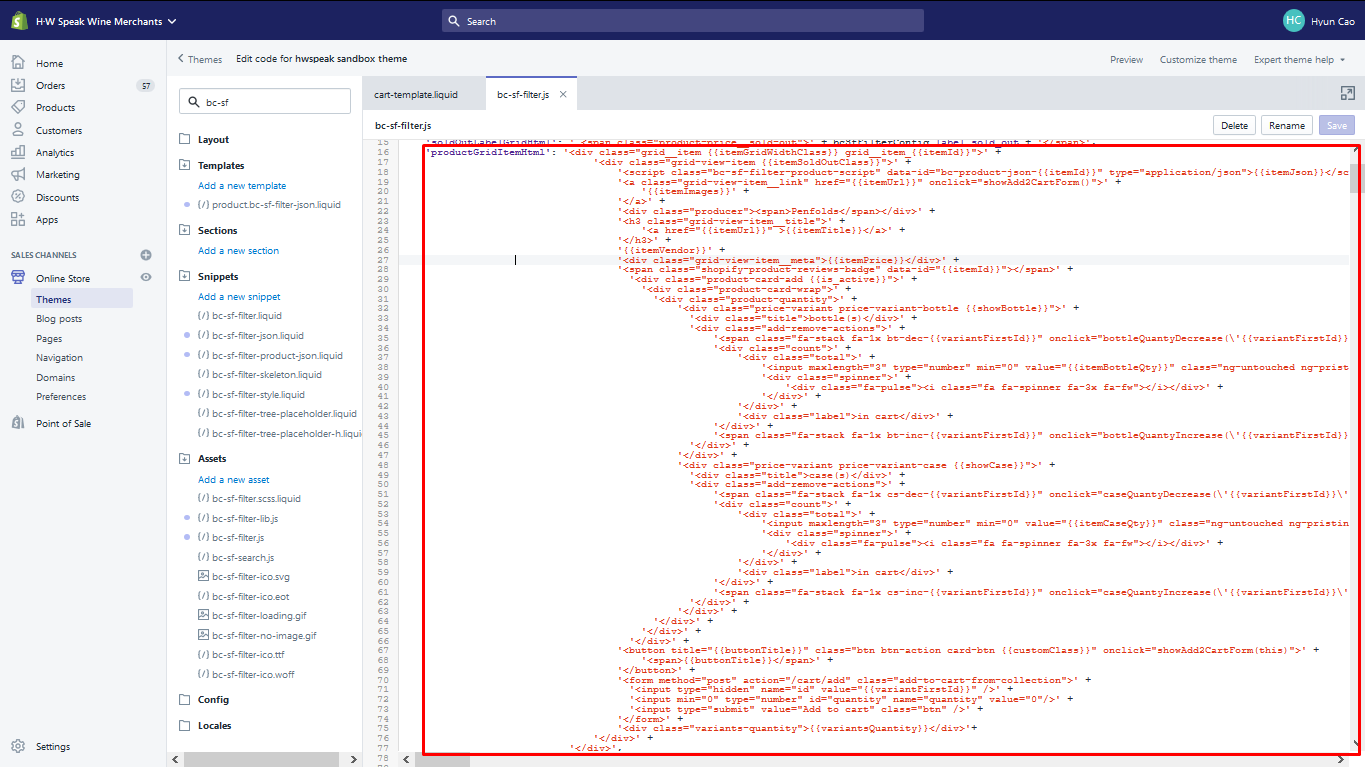
Task: Click Add a new asset
Action: tap(234, 479)
